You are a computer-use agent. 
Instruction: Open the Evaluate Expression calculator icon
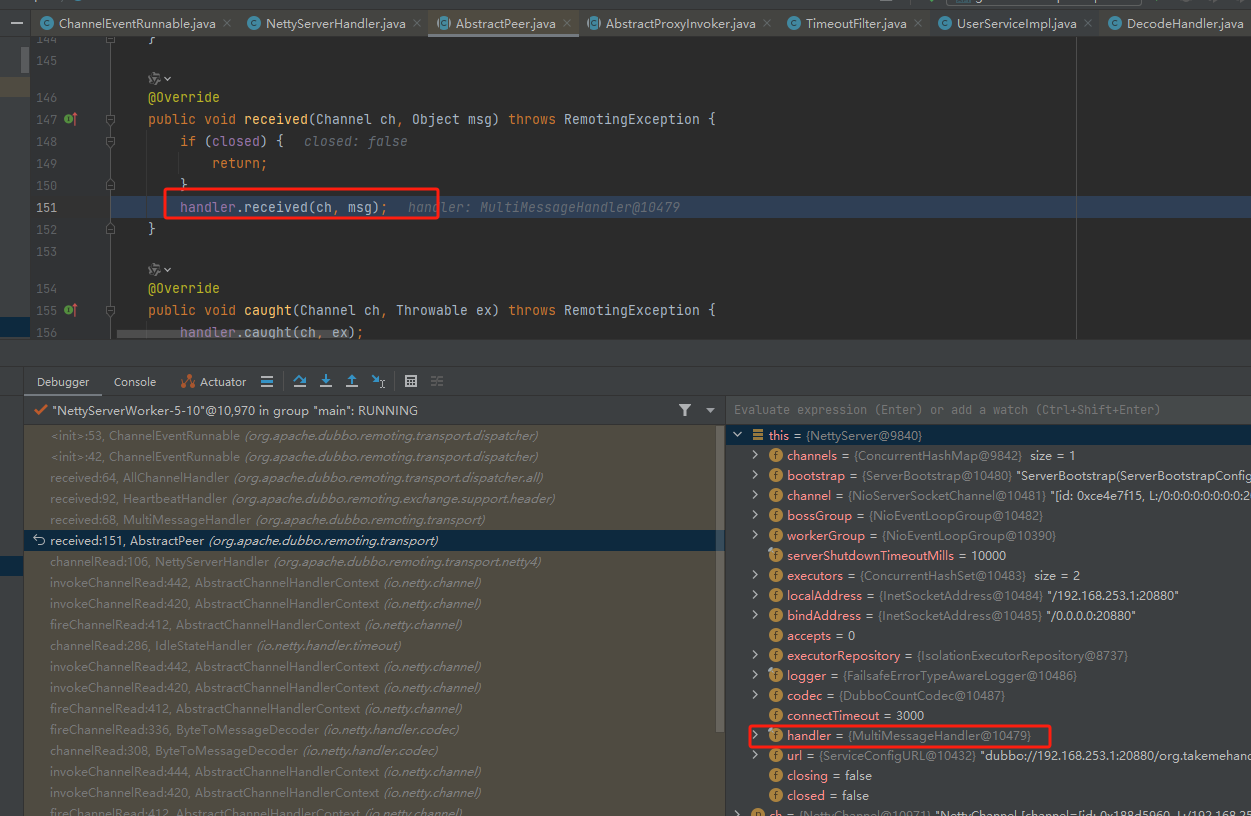coord(411,381)
